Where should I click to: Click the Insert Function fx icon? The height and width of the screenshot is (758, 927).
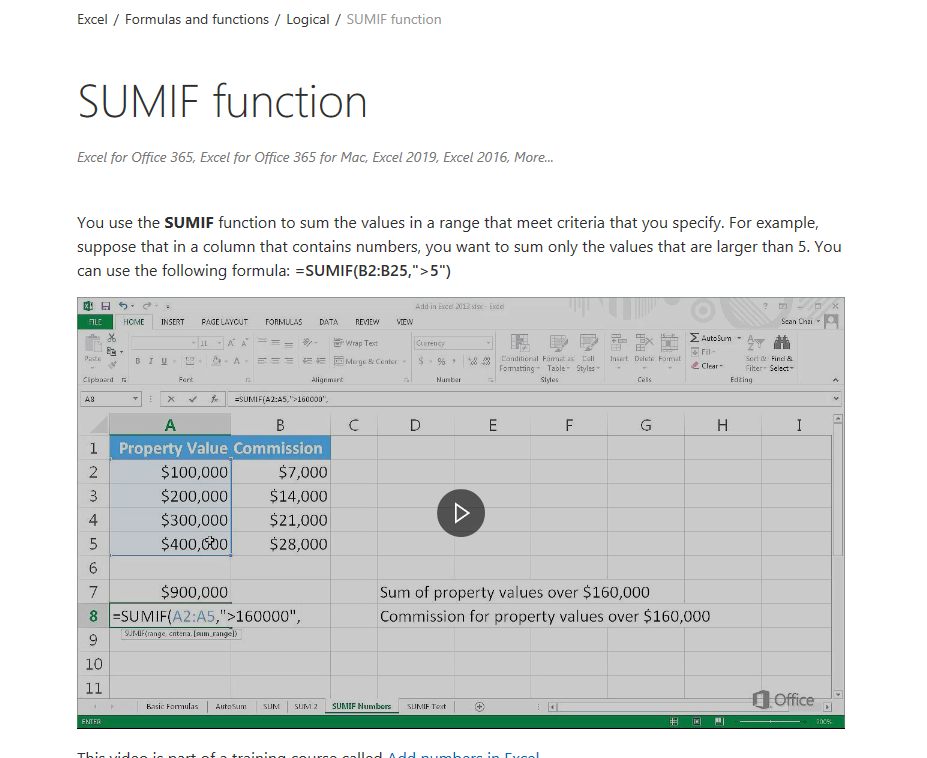214,399
